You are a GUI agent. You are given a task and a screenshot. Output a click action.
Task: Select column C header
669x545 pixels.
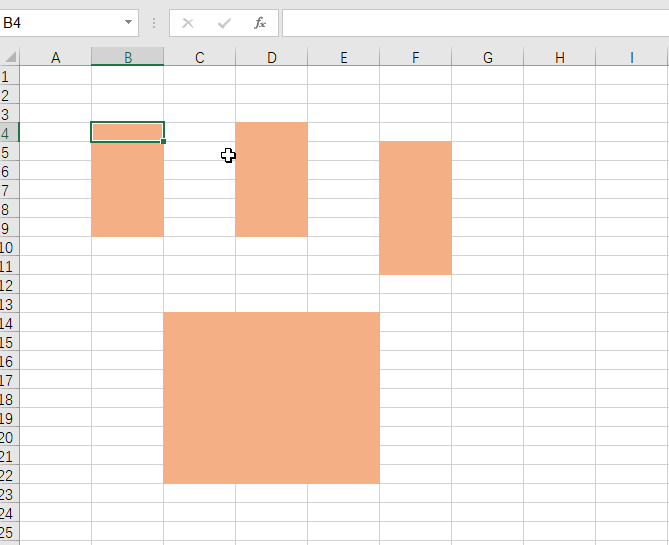pos(199,57)
